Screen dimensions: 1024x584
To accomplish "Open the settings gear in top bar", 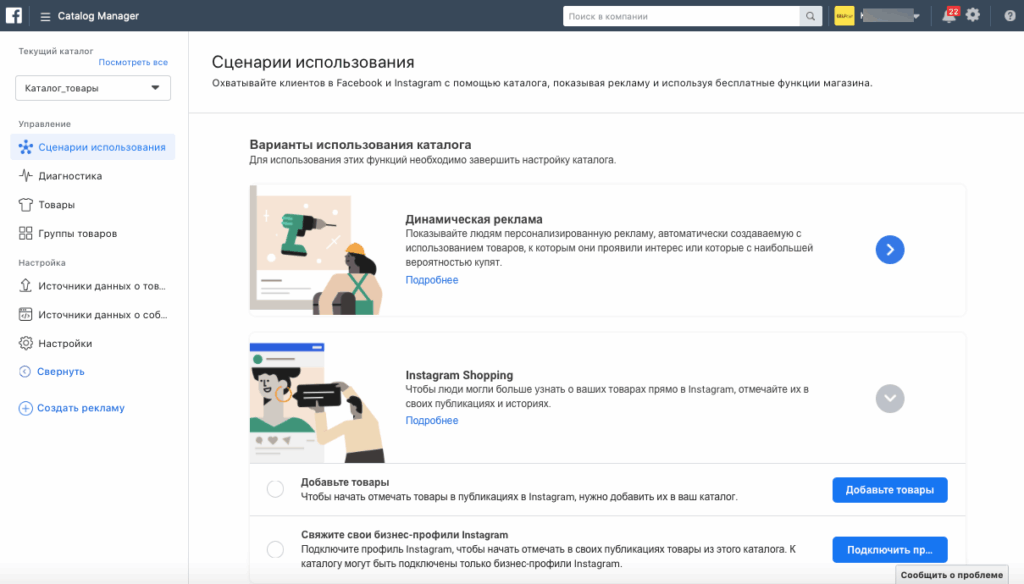I will coord(973,15).
